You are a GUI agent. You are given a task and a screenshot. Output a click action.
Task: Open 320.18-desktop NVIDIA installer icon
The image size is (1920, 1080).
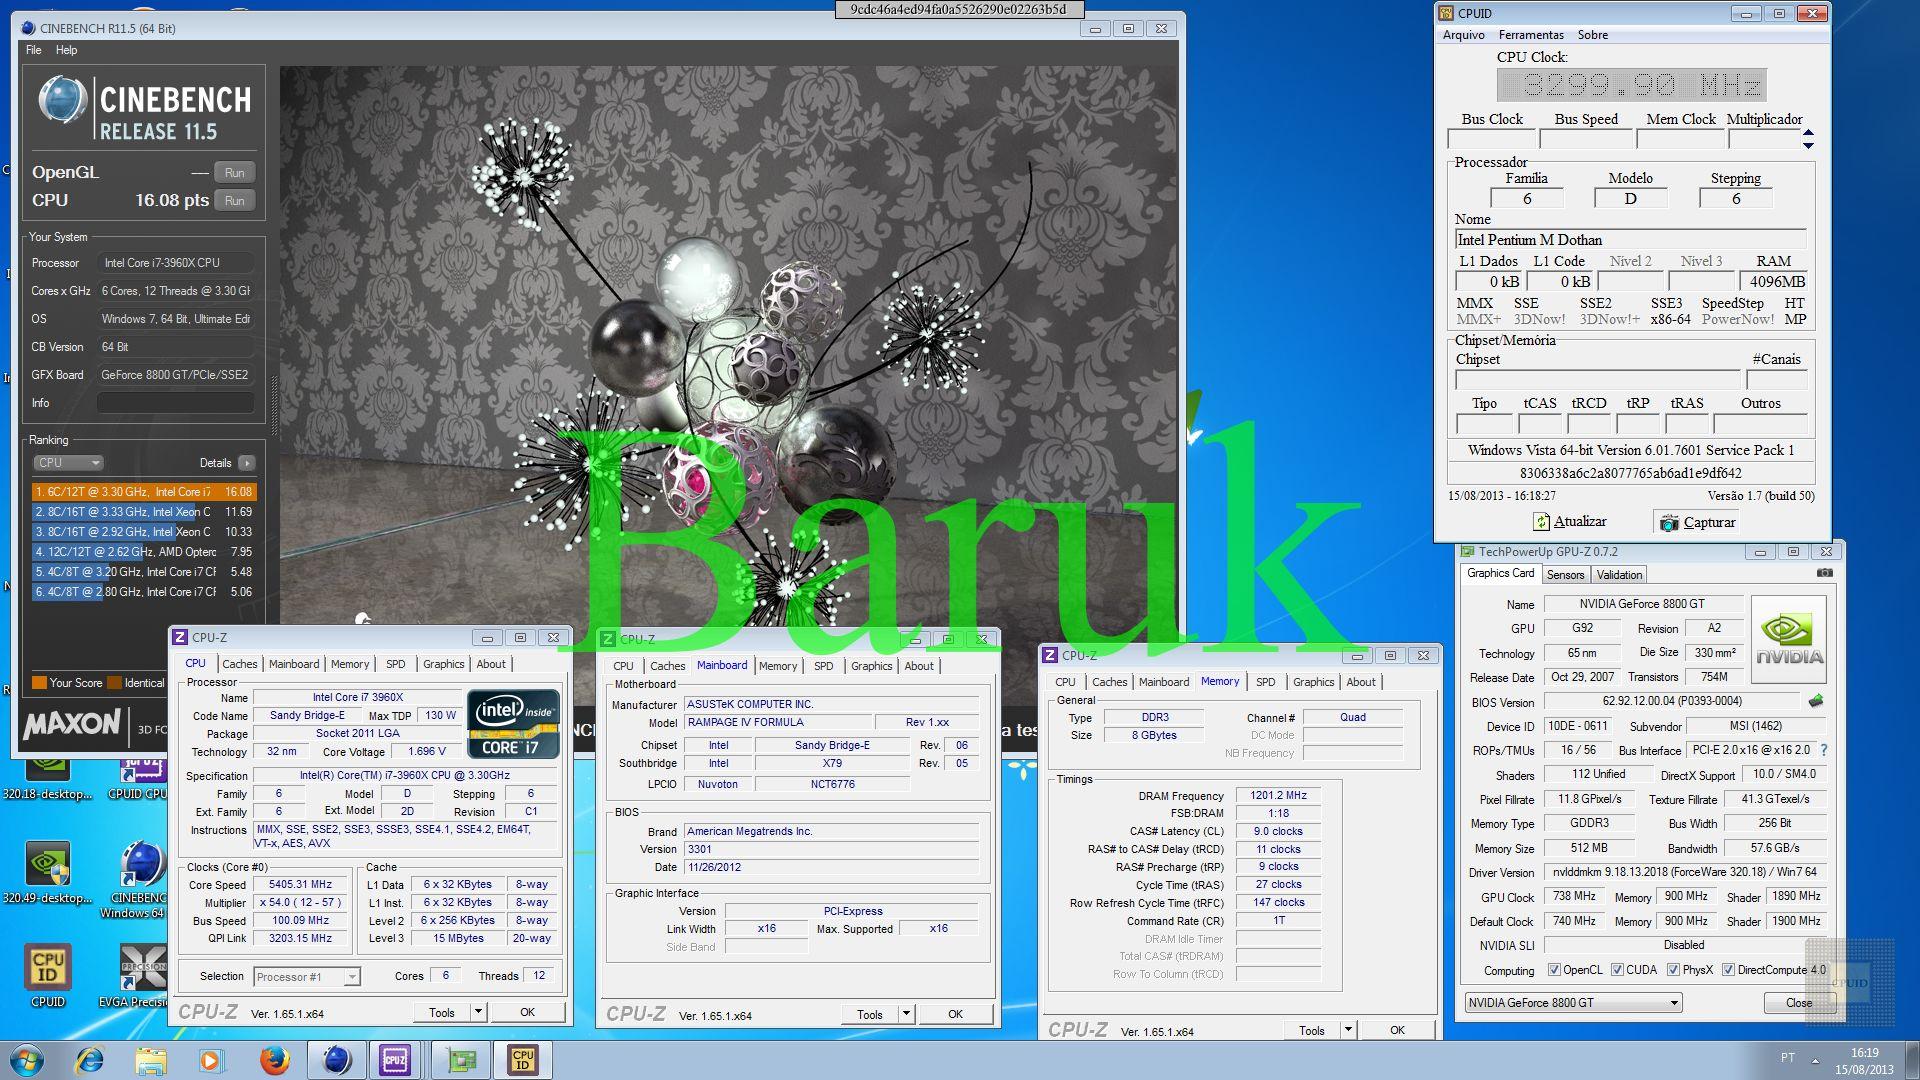tap(47, 778)
